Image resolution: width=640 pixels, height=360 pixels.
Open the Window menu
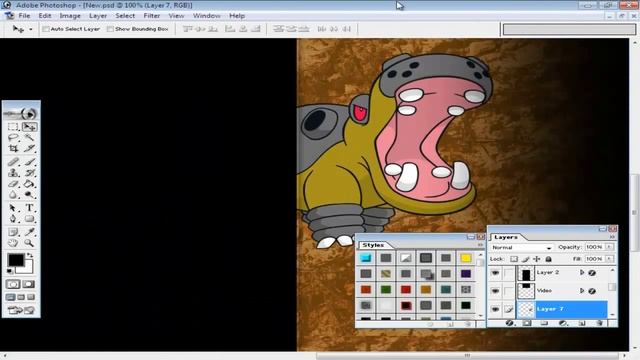[207, 16]
